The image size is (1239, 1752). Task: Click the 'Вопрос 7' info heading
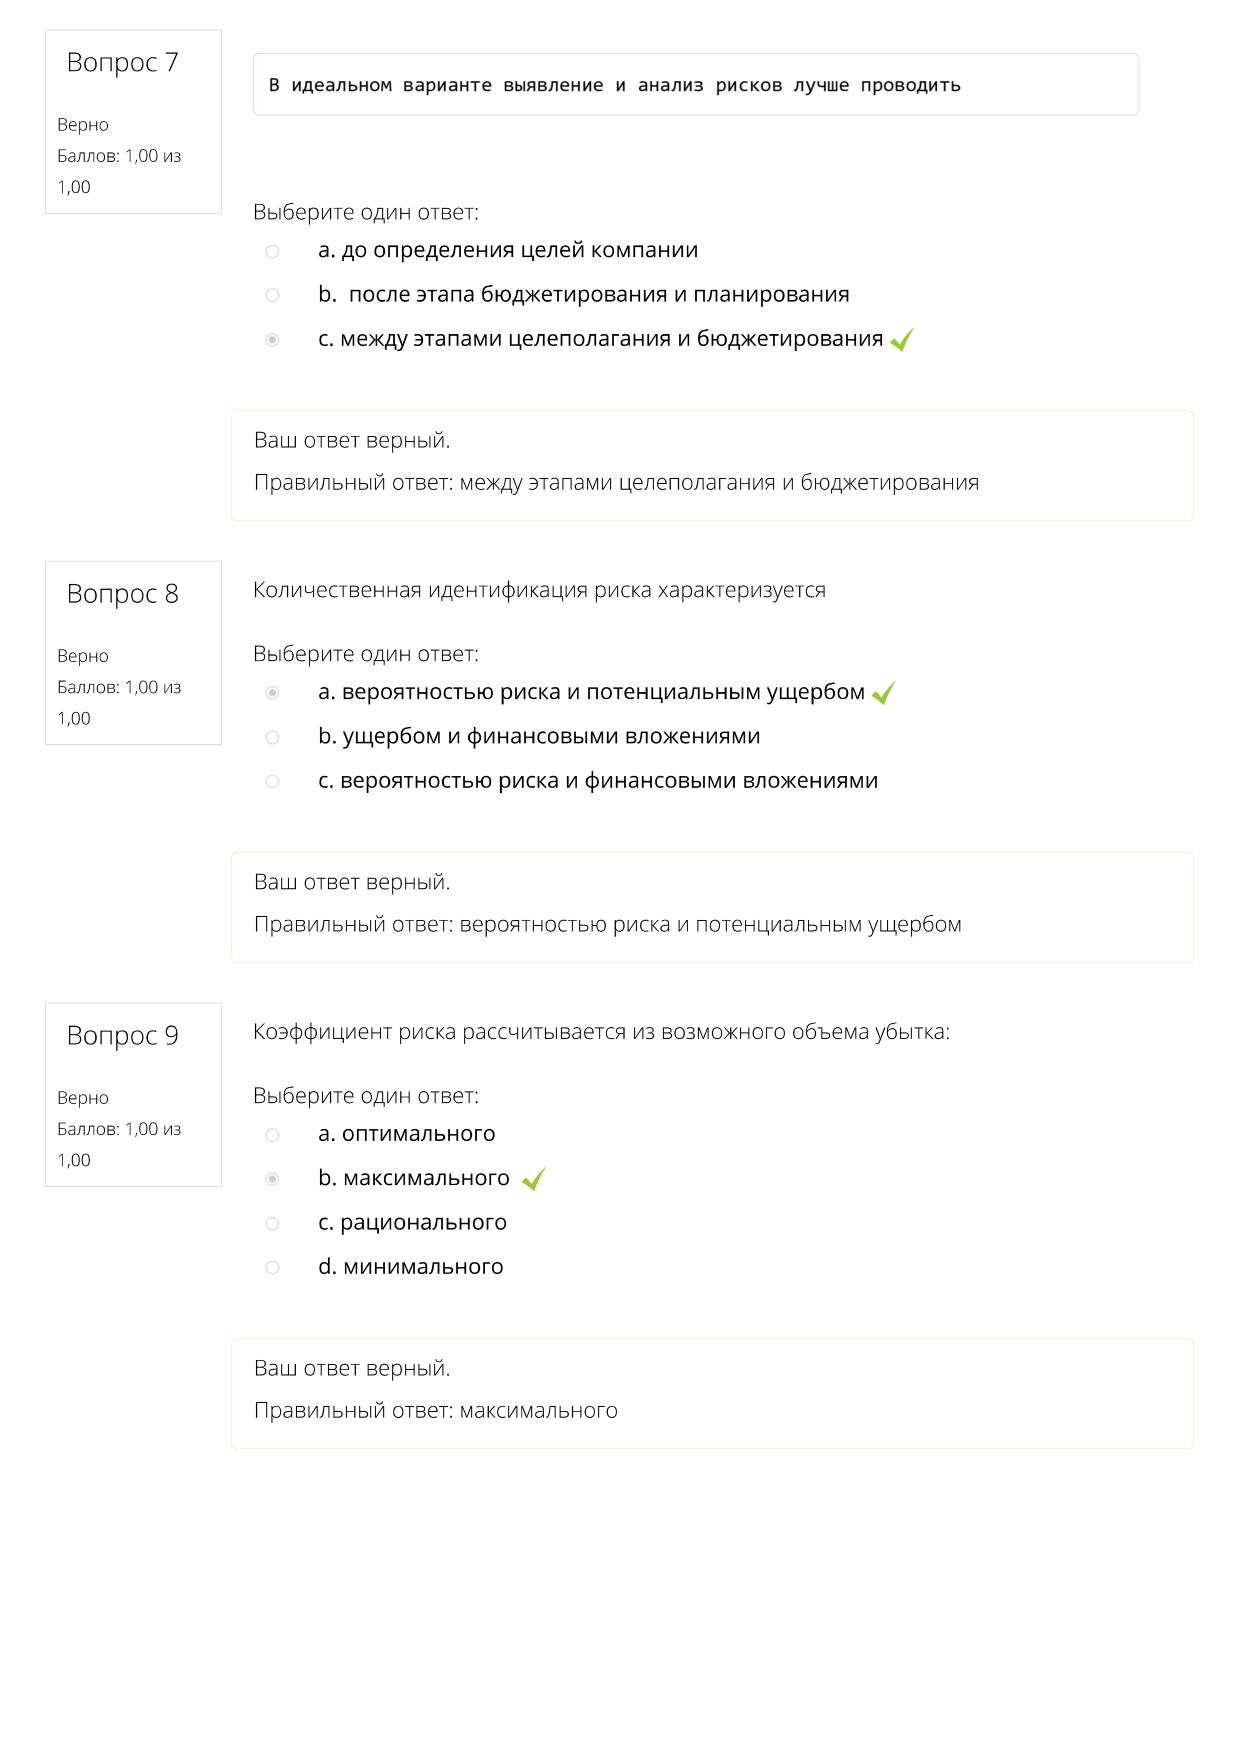(x=122, y=62)
